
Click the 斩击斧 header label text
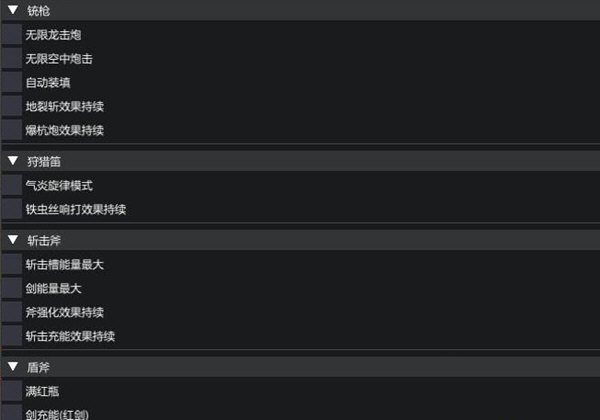pyautogui.click(x=44, y=241)
